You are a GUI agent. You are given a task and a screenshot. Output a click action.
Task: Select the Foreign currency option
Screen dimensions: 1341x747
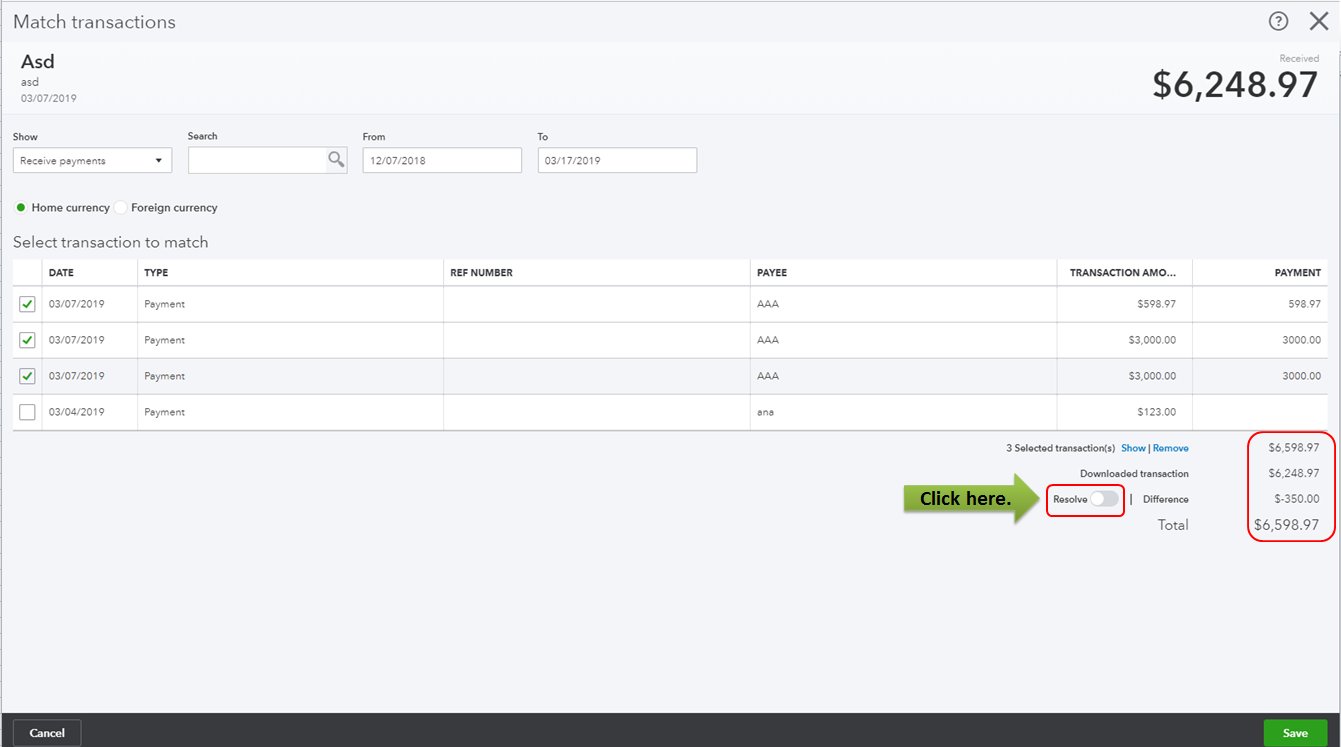coord(120,207)
